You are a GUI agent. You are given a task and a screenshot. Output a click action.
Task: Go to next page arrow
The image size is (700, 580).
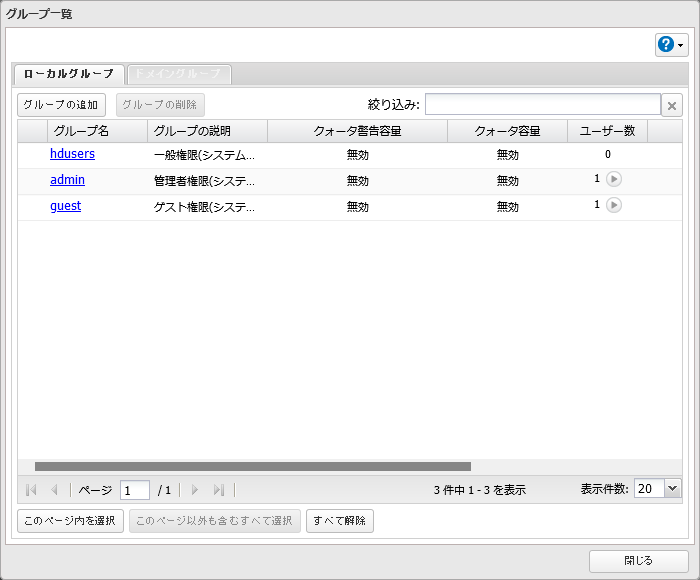pyautogui.click(x=195, y=490)
